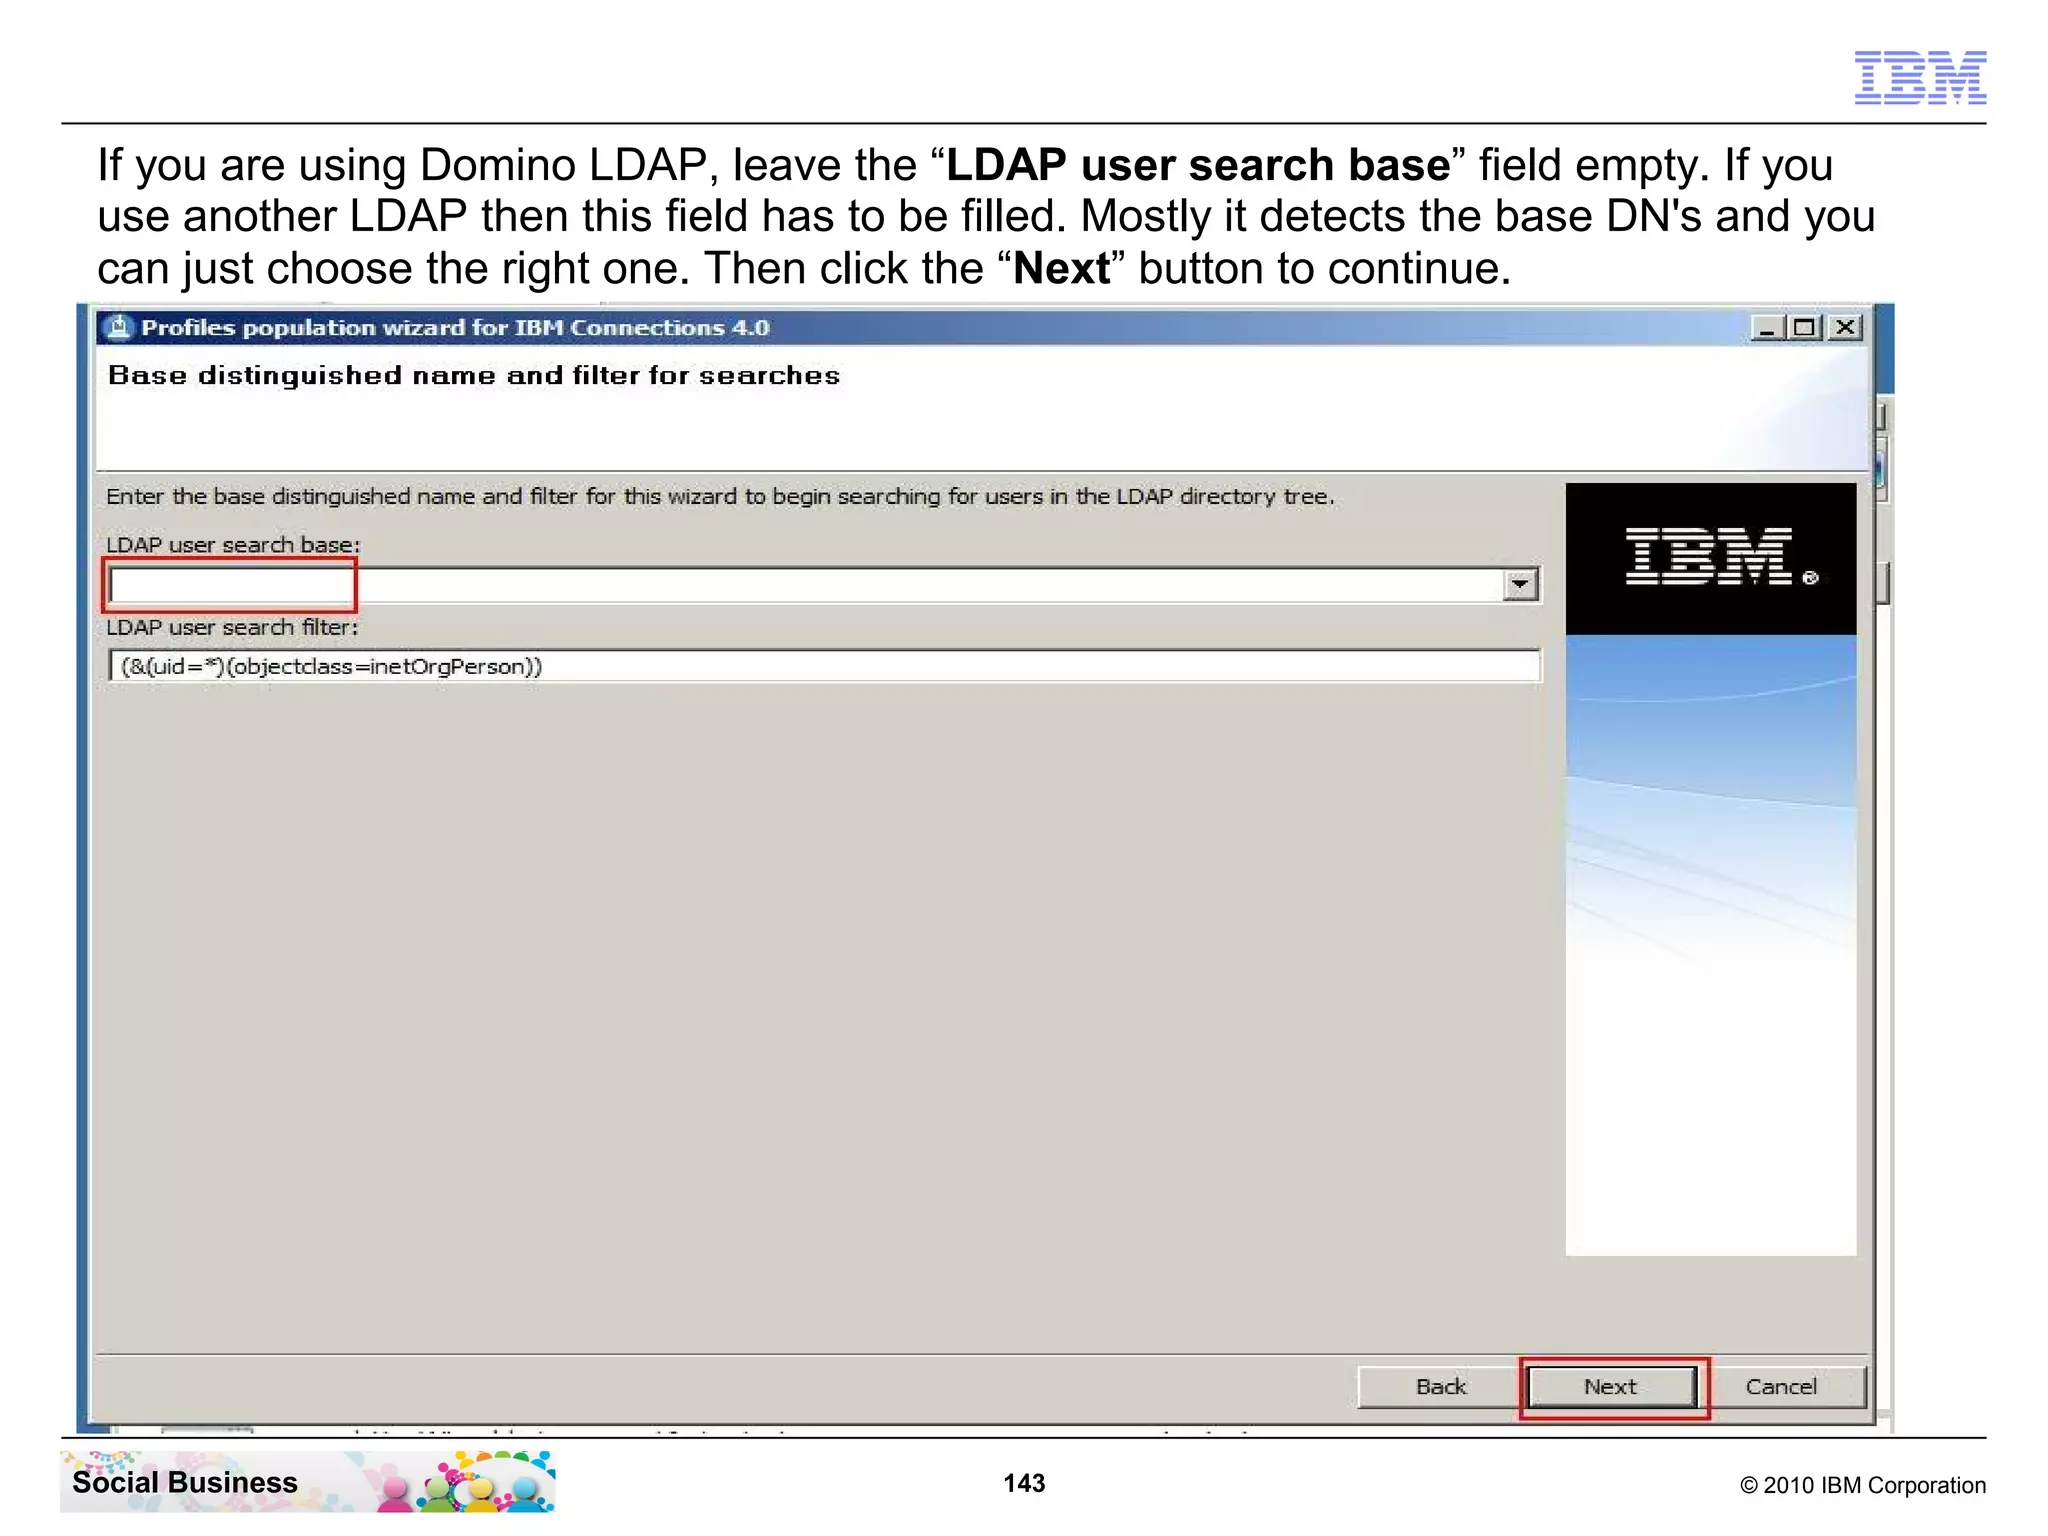
Task: Close the Profiles population wizard window
Action: click(1845, 328)
